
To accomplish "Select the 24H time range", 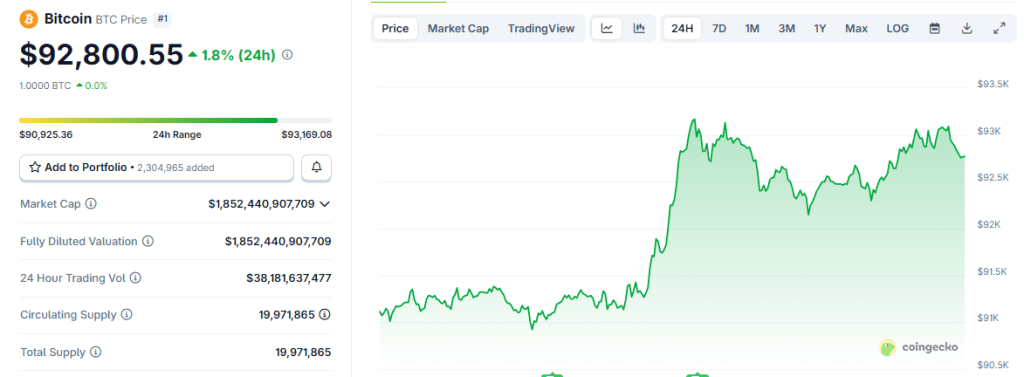I will click(682, 29).
